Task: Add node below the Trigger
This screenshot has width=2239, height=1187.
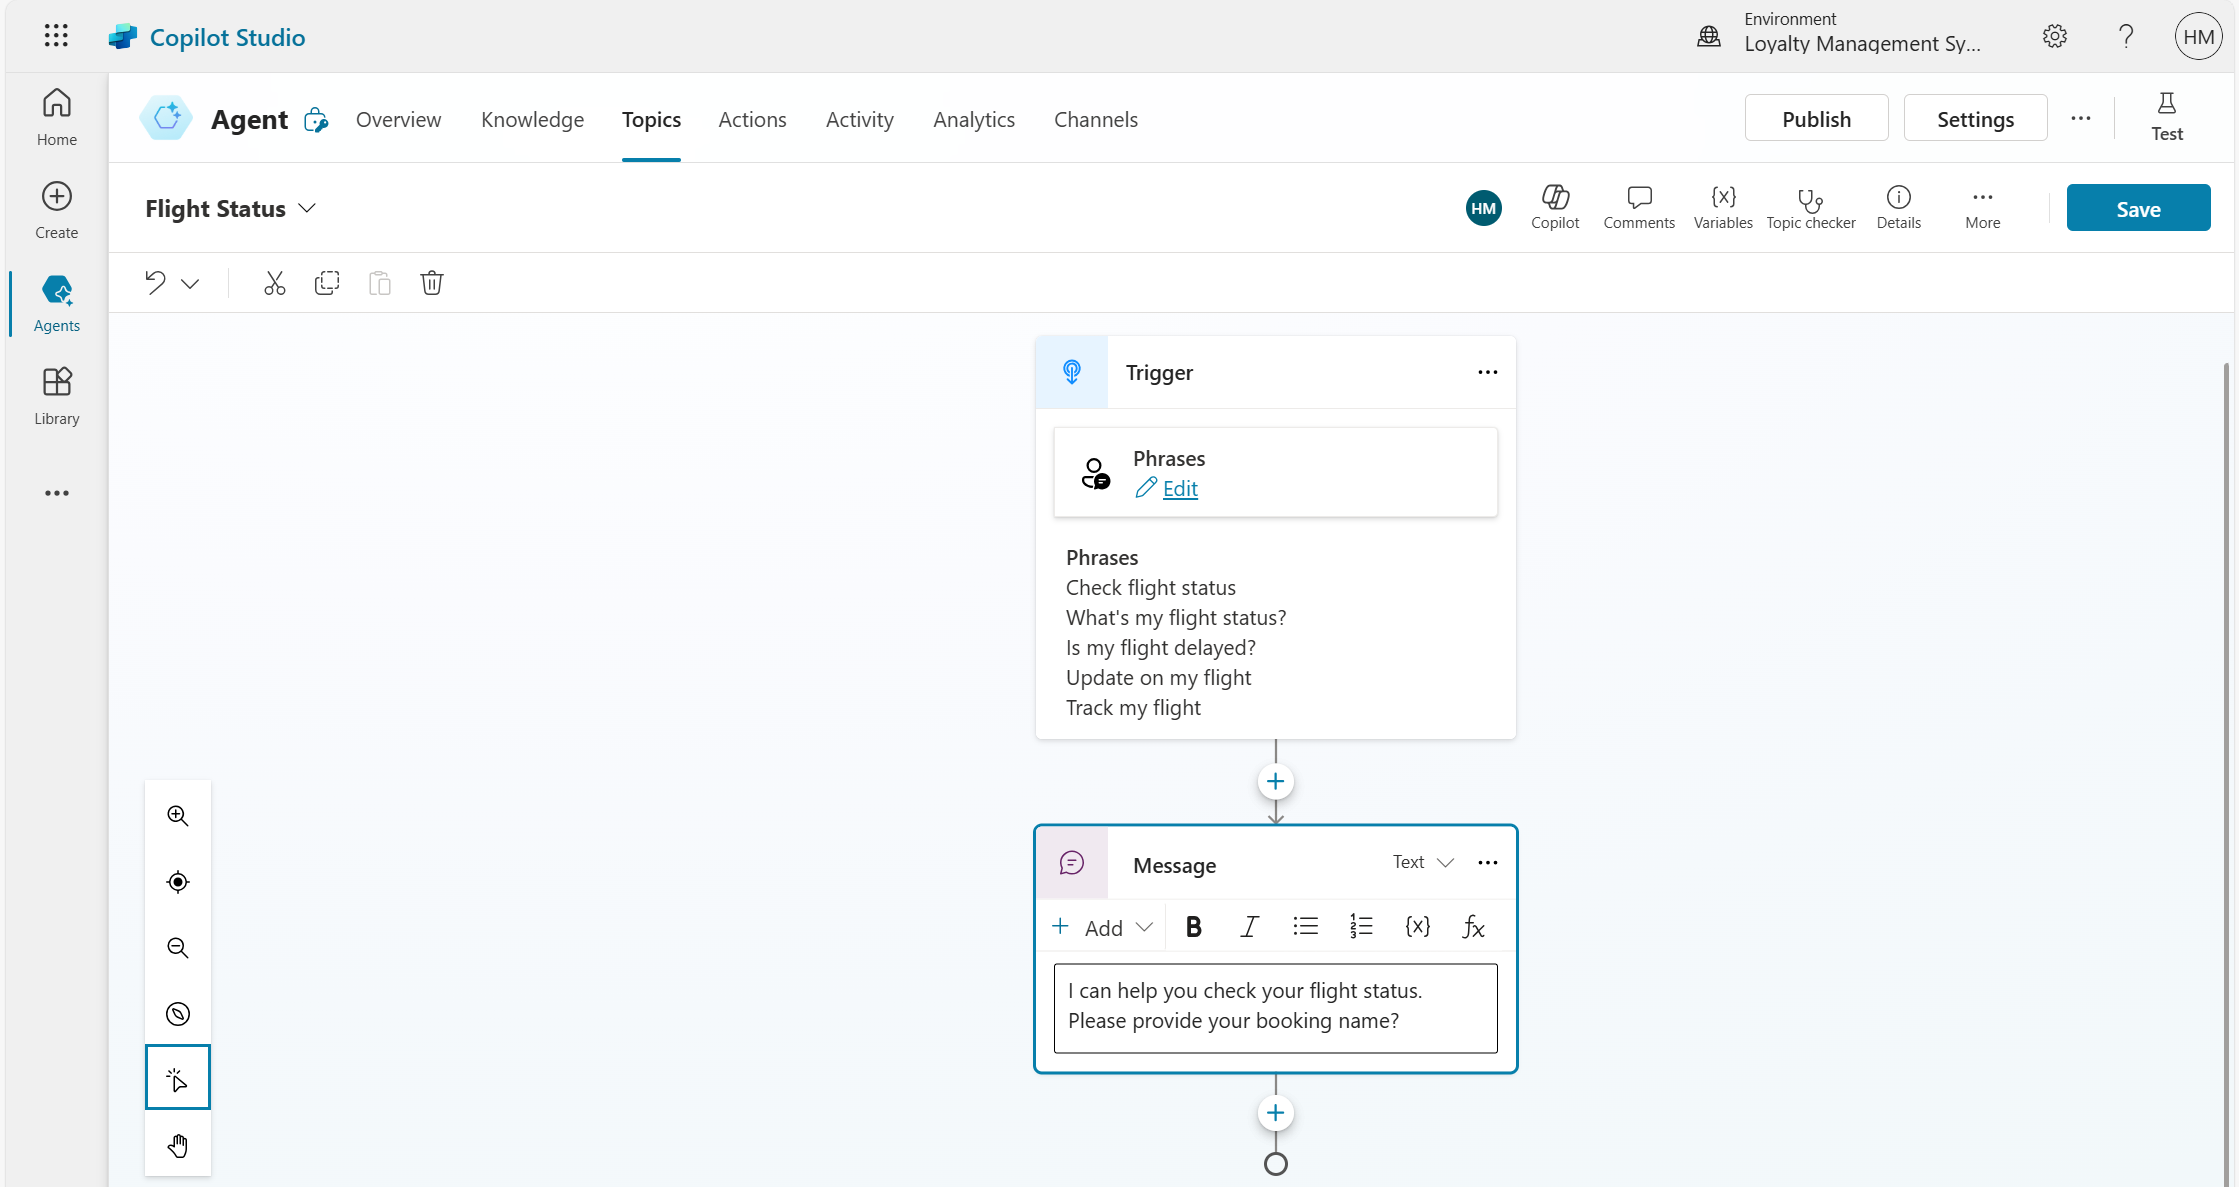Action: click(x=1275, y=781)
